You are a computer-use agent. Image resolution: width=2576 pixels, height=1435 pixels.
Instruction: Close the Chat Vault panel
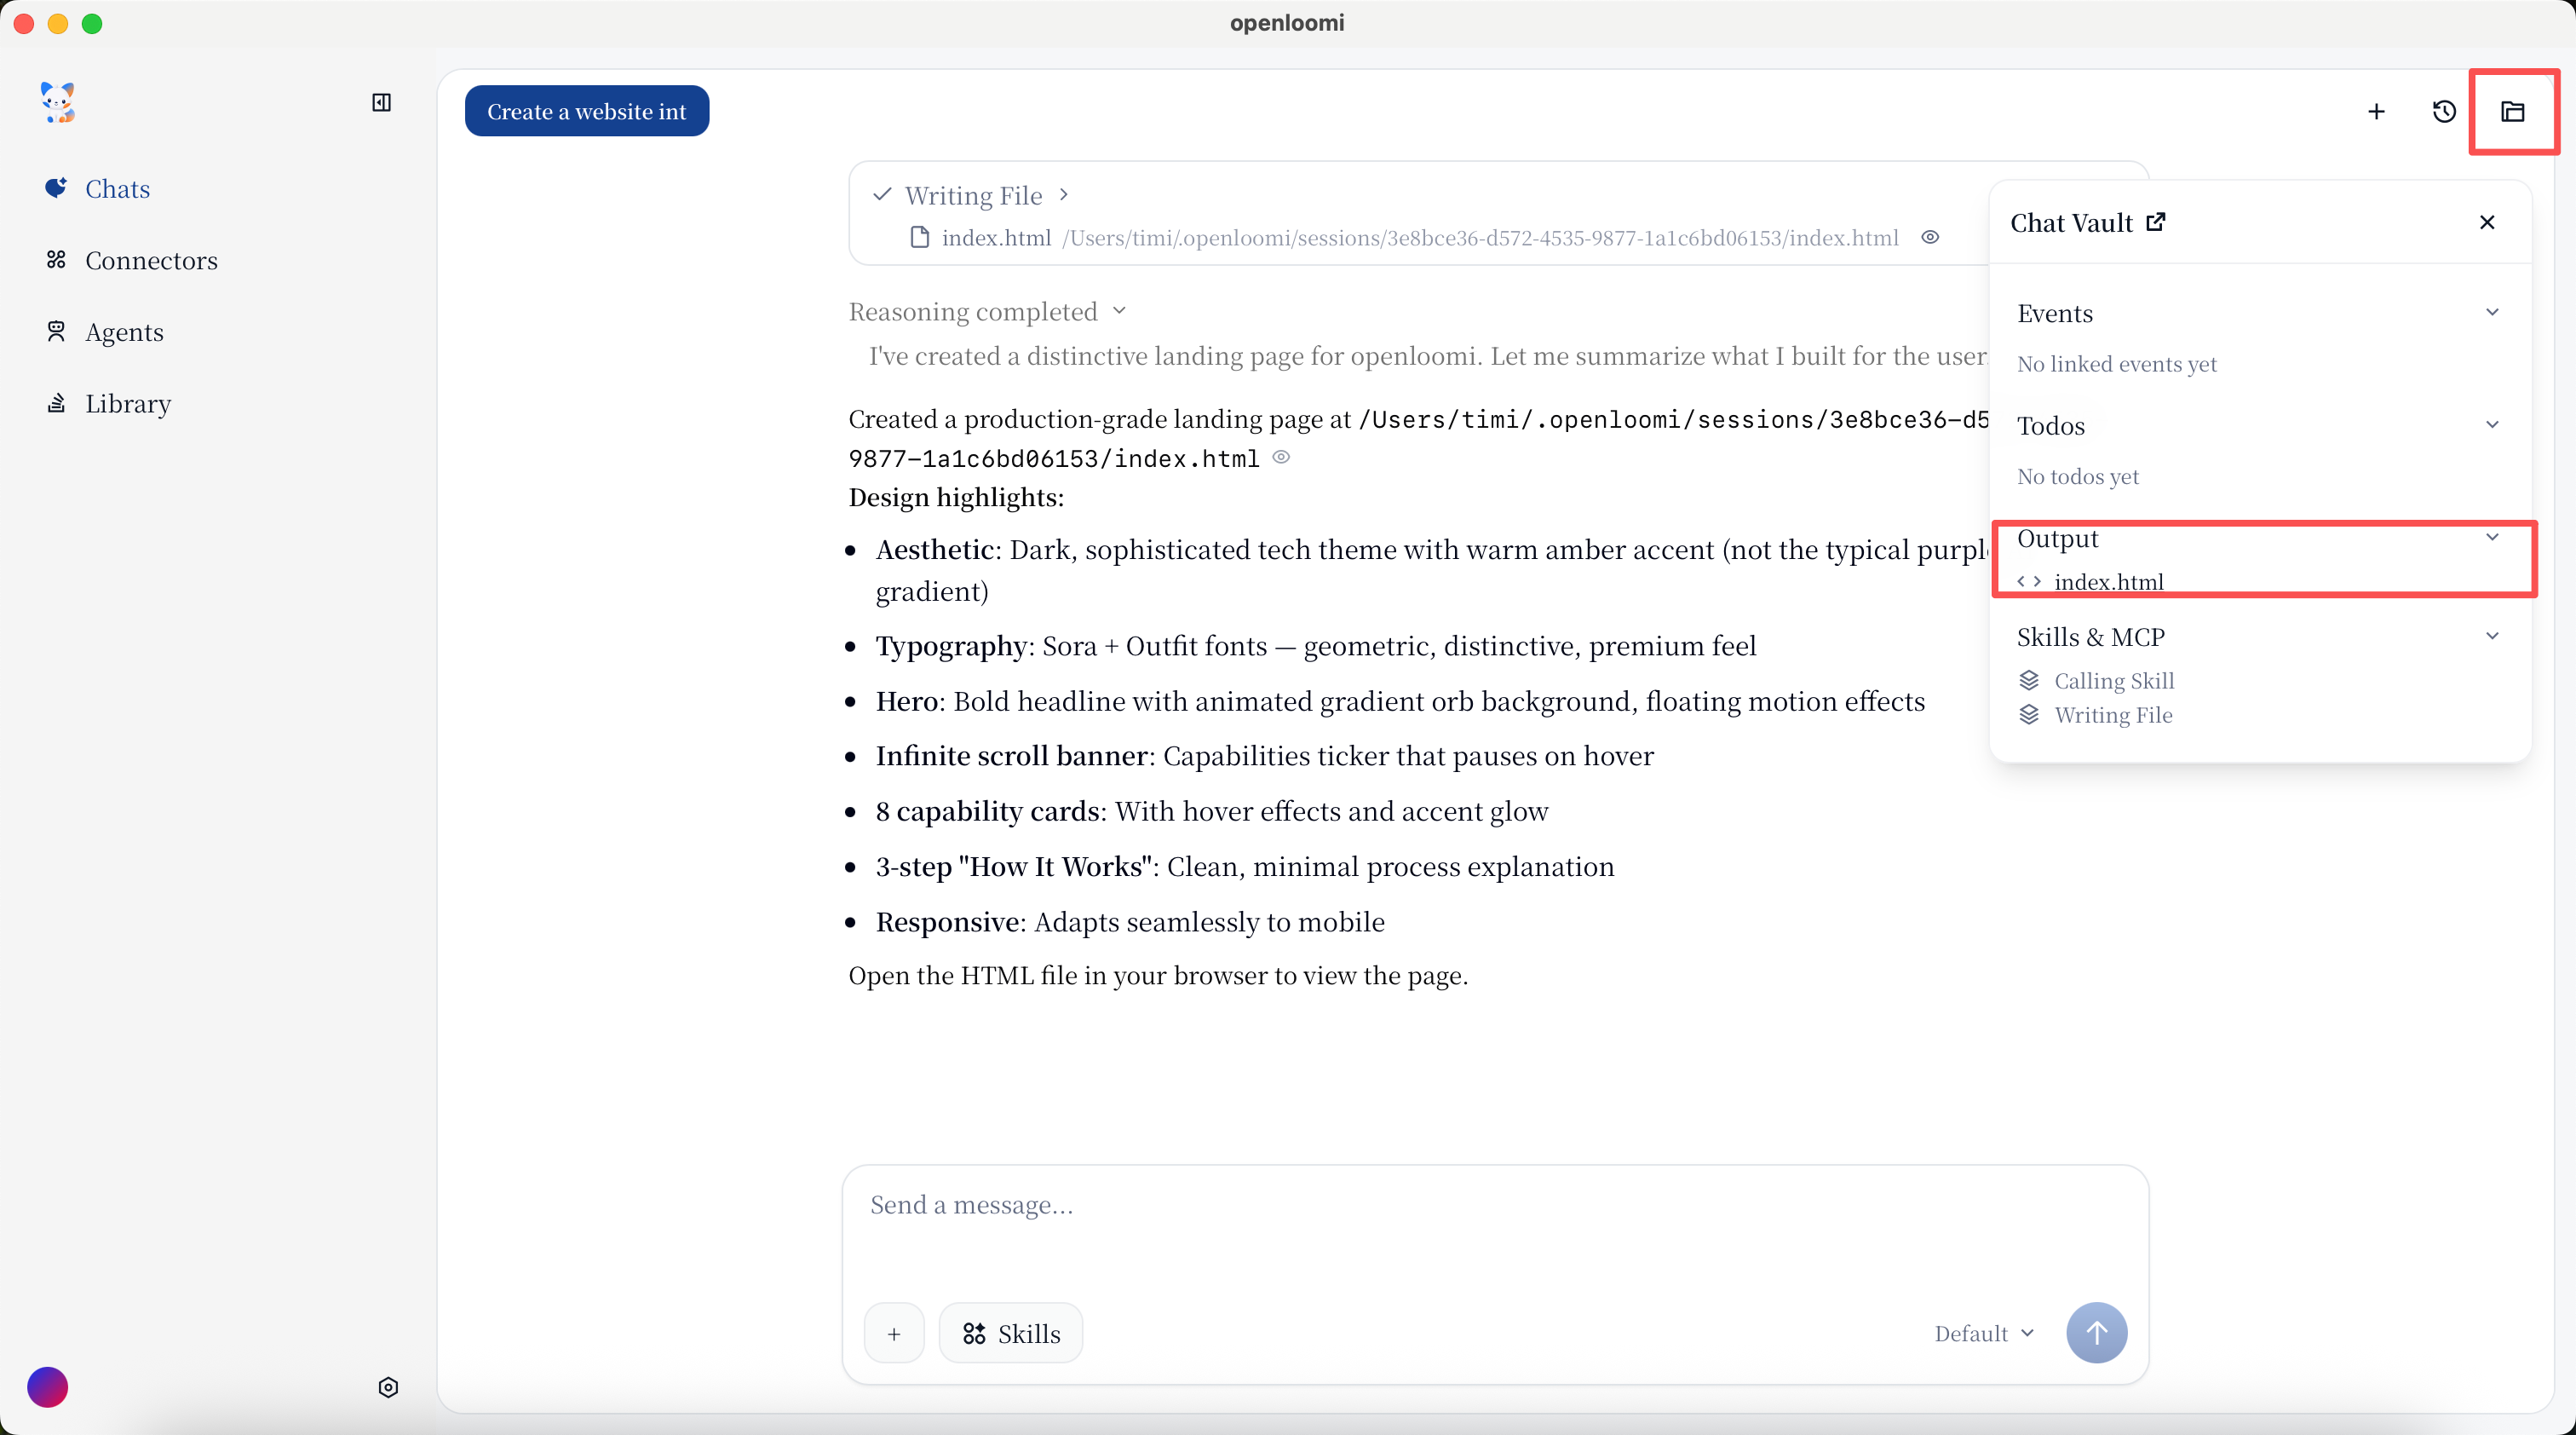coord(2487,222)
